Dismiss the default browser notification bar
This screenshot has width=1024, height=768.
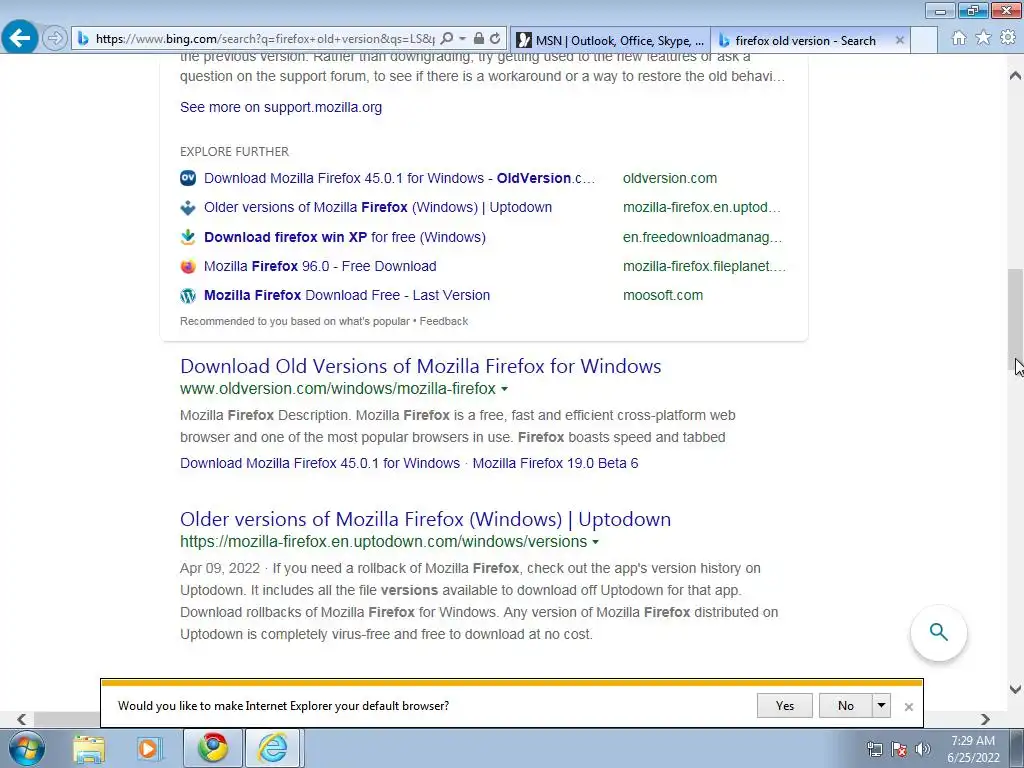click(x=908, y=707)
